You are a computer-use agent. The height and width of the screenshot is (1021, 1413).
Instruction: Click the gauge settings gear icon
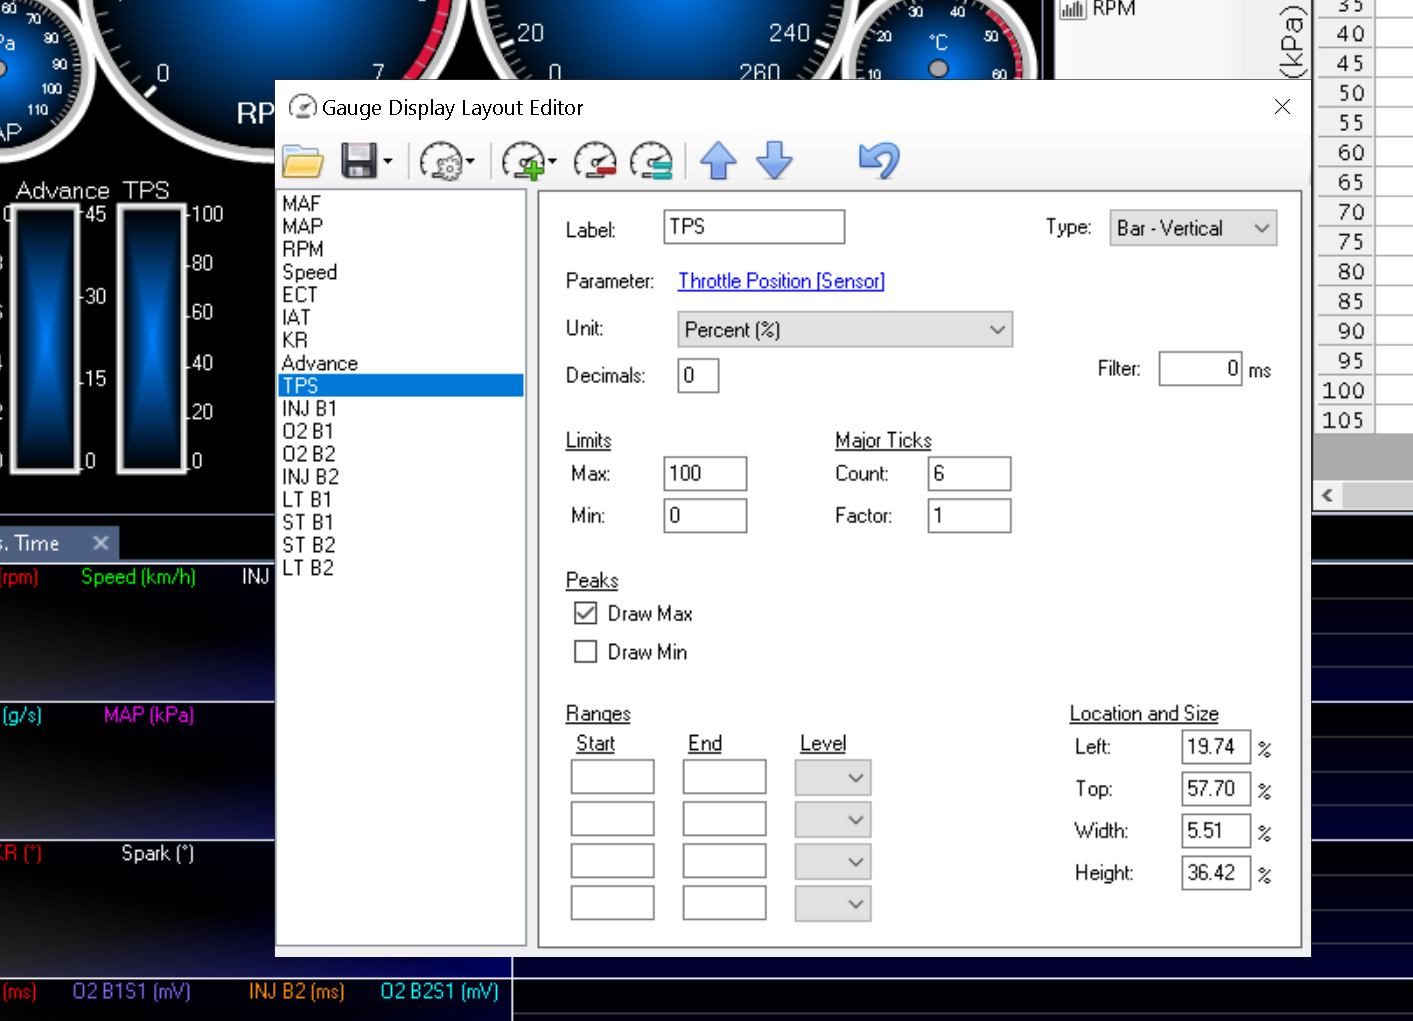[x=441, y=161]
